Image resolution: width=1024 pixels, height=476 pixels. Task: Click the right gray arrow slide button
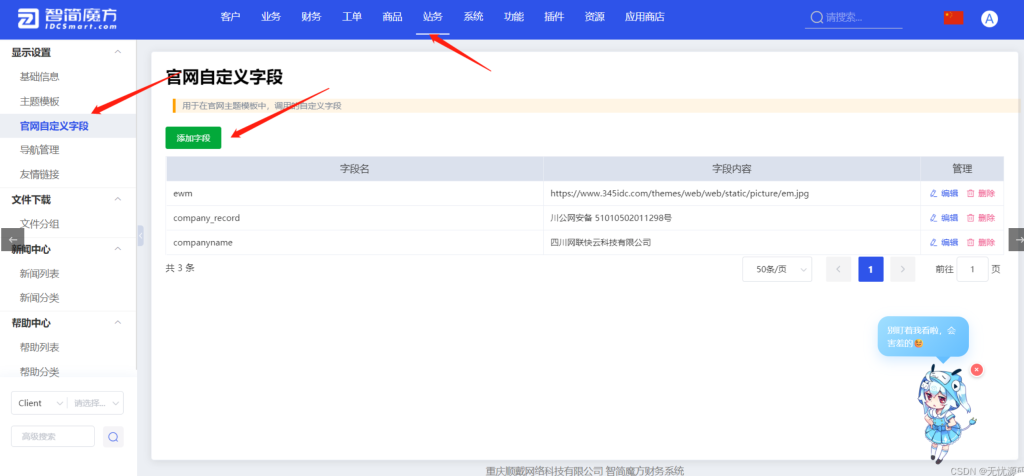tap(1017, 240)
